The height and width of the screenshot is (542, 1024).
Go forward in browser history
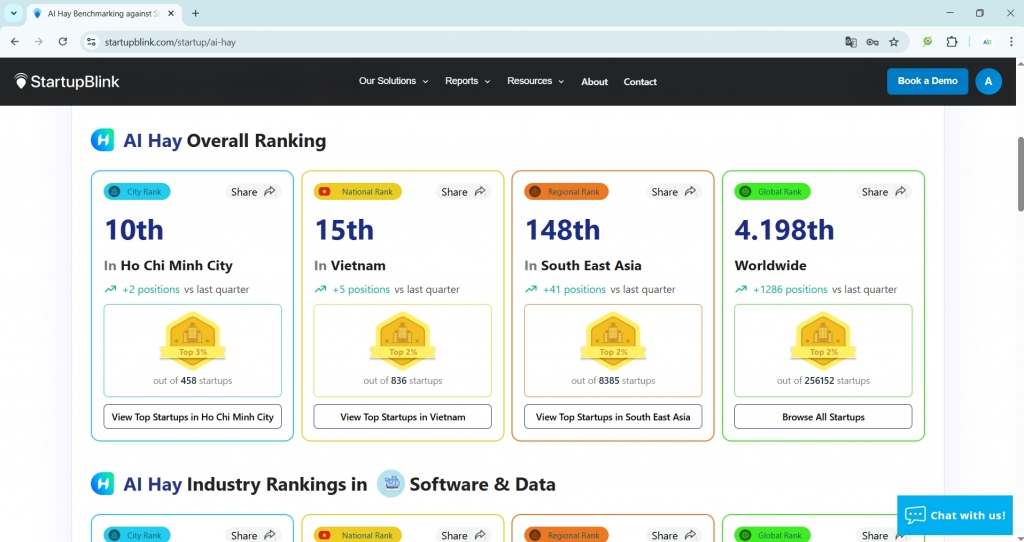coord(39,42)
